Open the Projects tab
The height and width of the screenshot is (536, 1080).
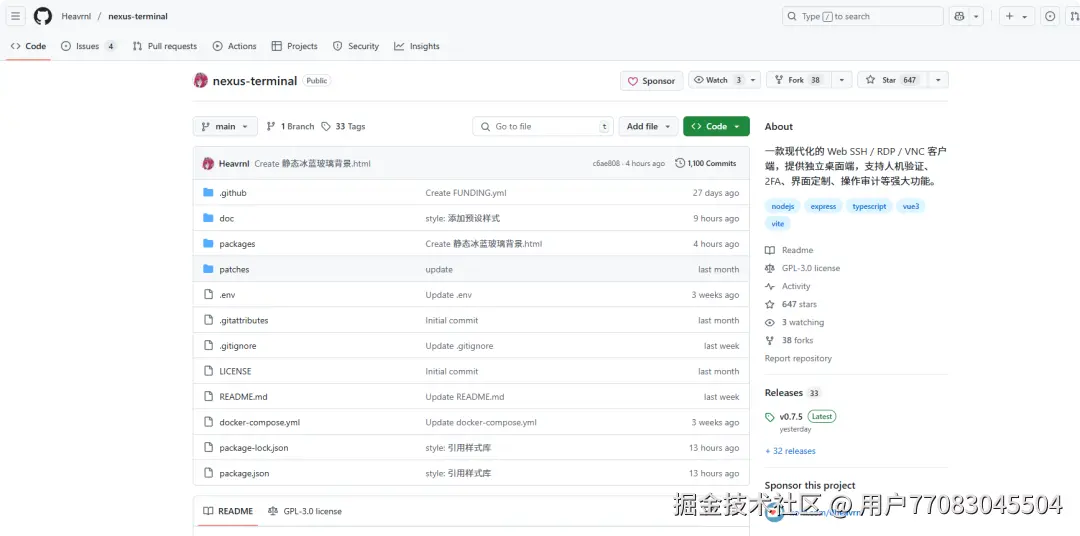click(x=295, y=46)
